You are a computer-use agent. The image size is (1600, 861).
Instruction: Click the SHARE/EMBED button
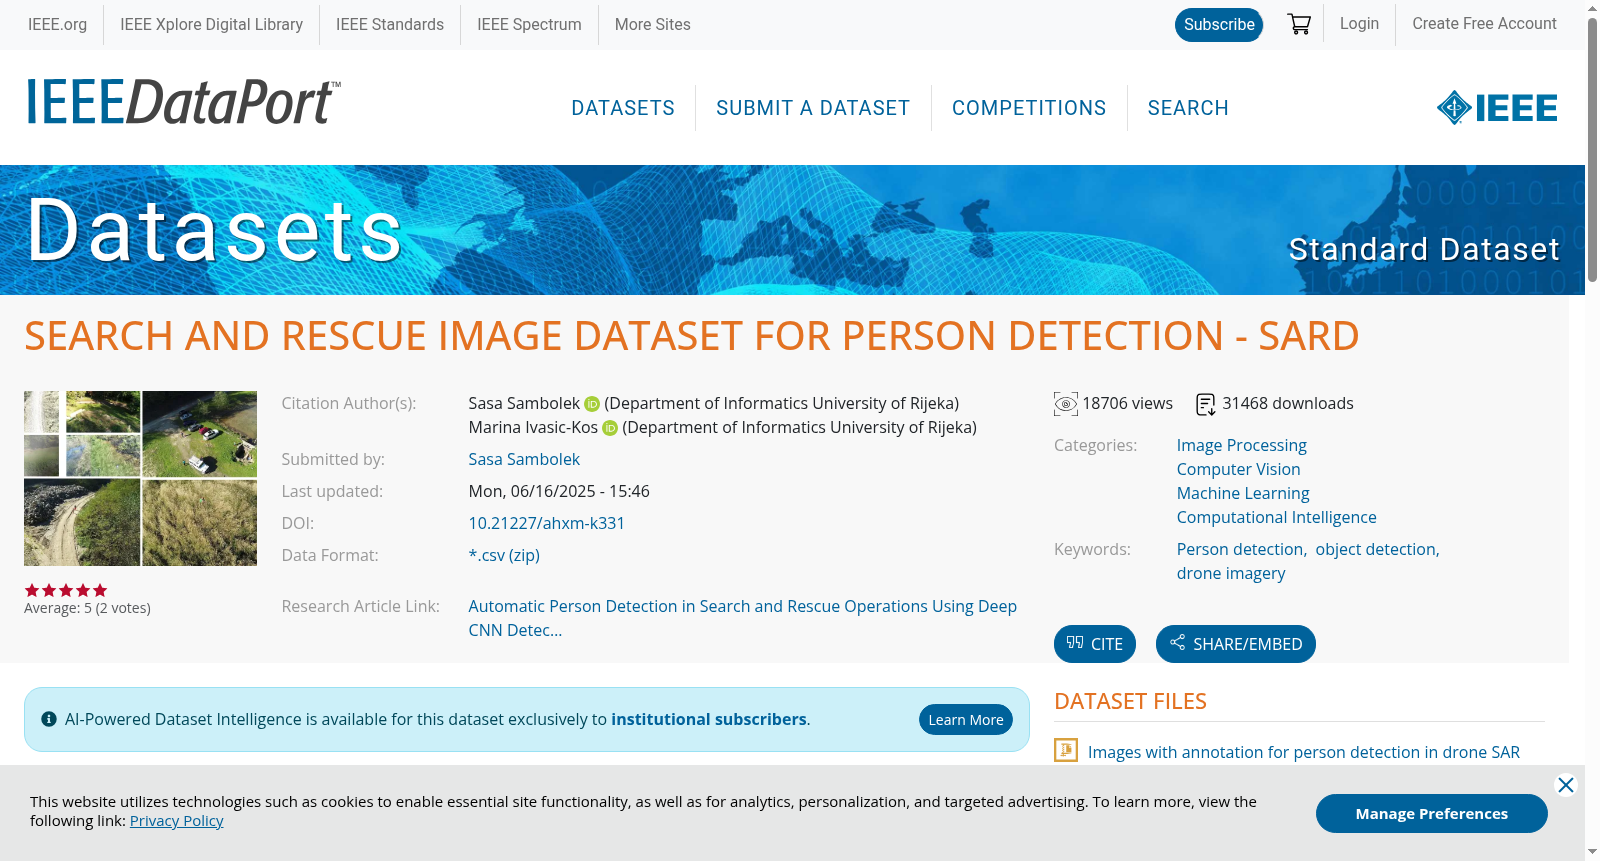click(x=1236, y=644)
